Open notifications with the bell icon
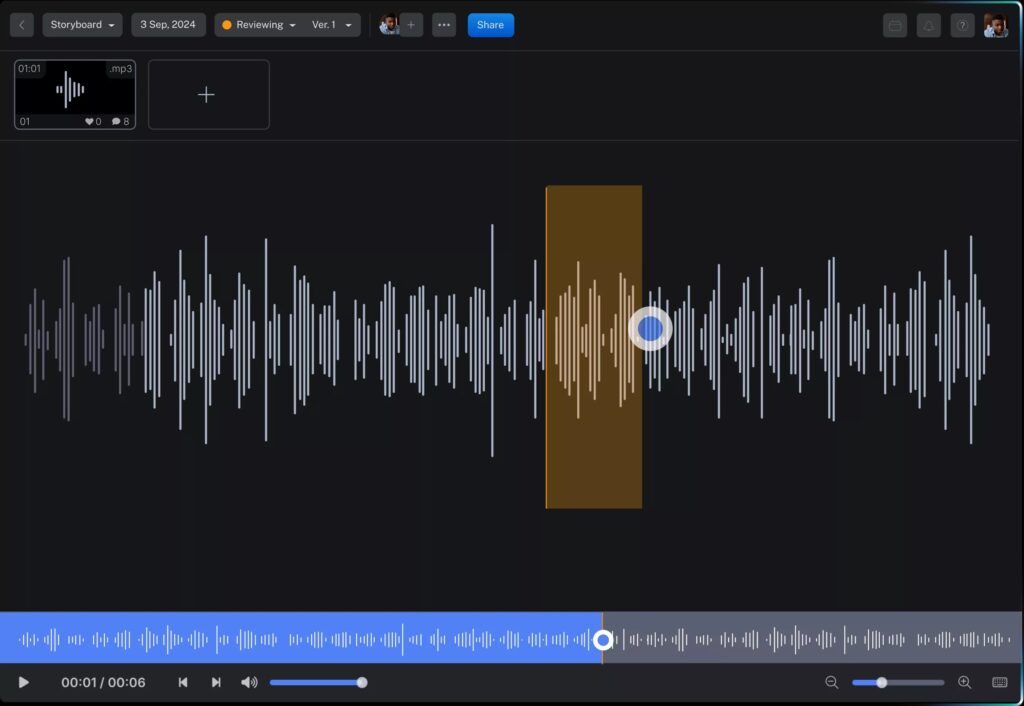This screenshot has height=706, width=1024. click(x=929, y=24)
